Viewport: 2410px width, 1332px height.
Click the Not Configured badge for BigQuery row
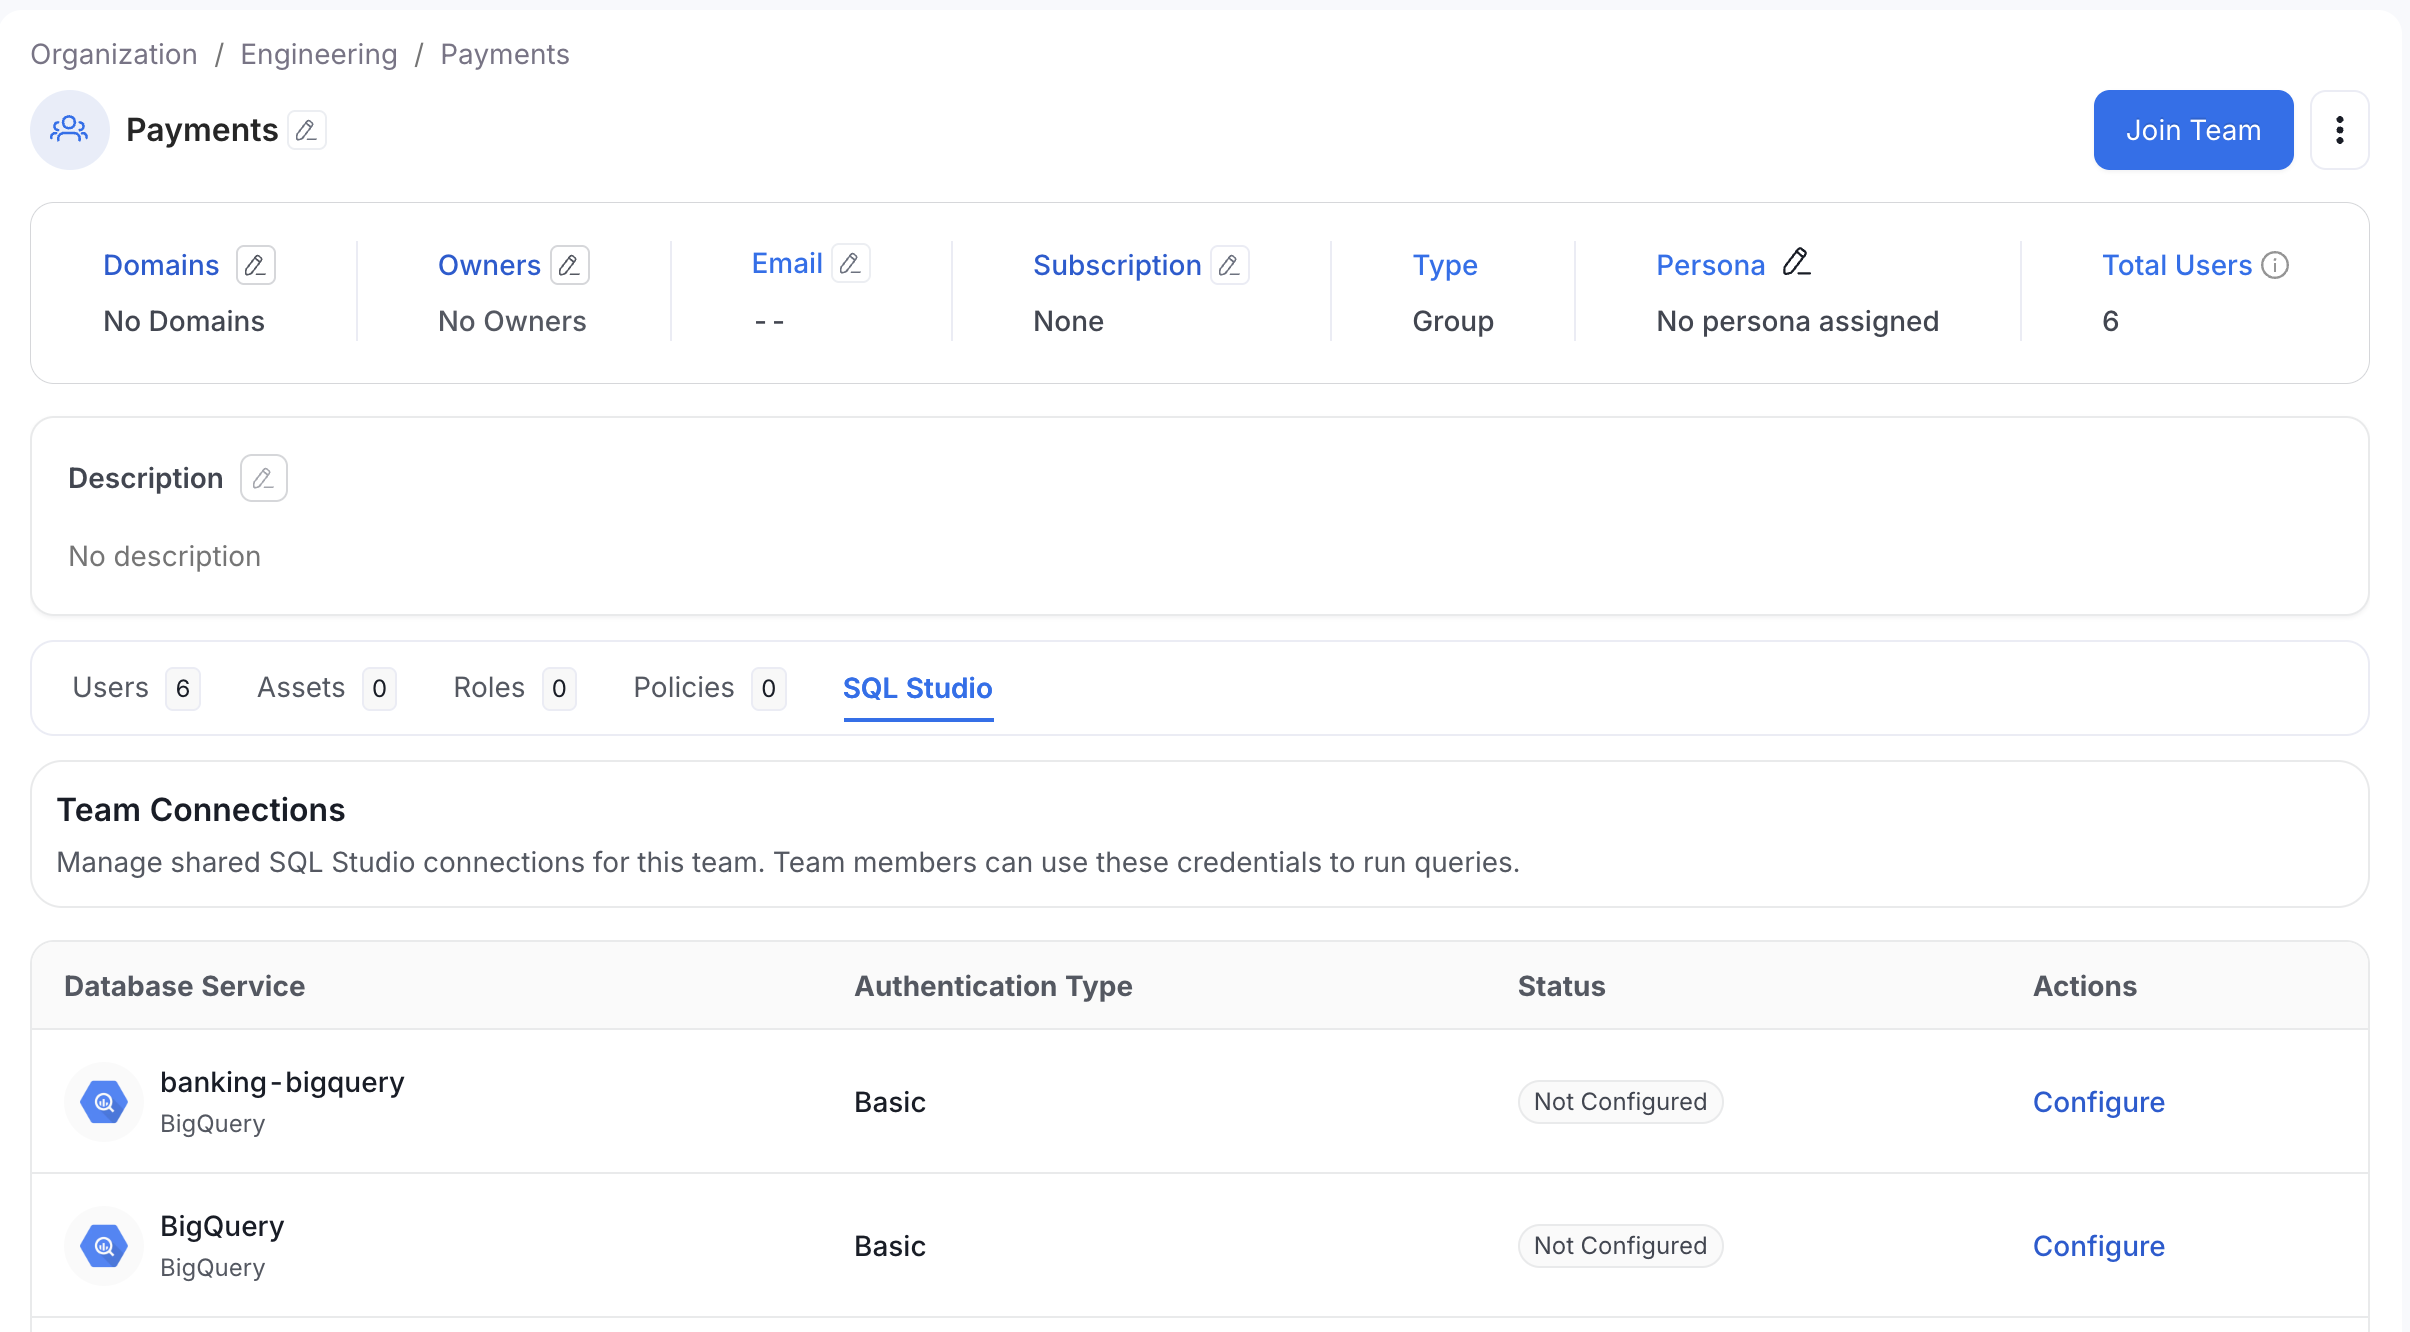[1620, 1246]
